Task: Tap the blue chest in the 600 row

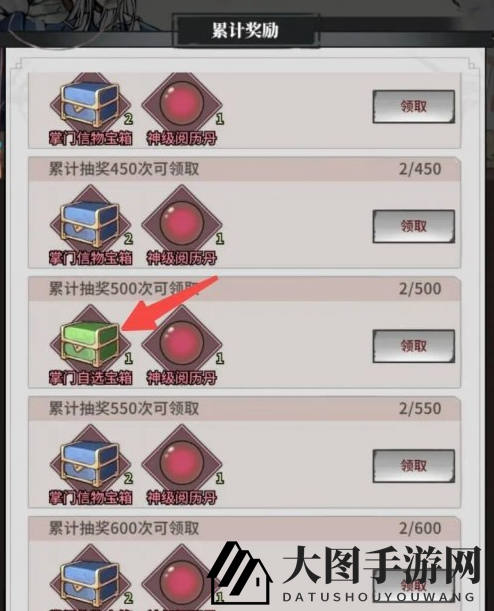Action: (x=90, y=577)
